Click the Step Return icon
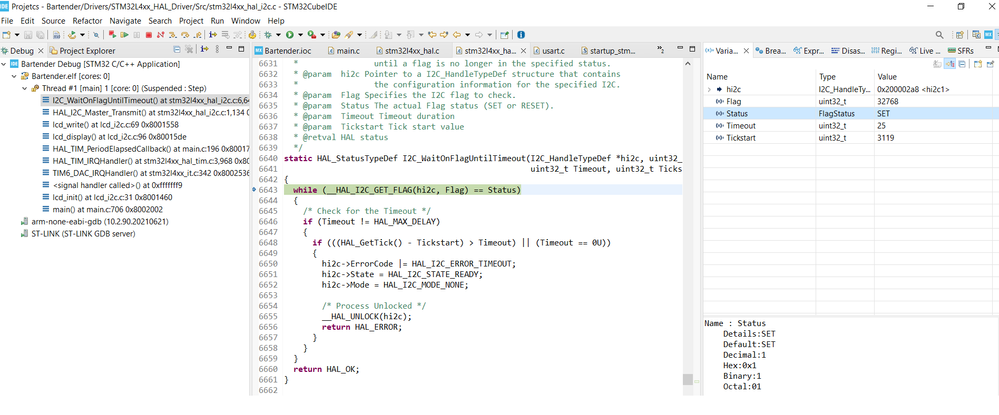This screenshot has height=415, width=999. 198,34
